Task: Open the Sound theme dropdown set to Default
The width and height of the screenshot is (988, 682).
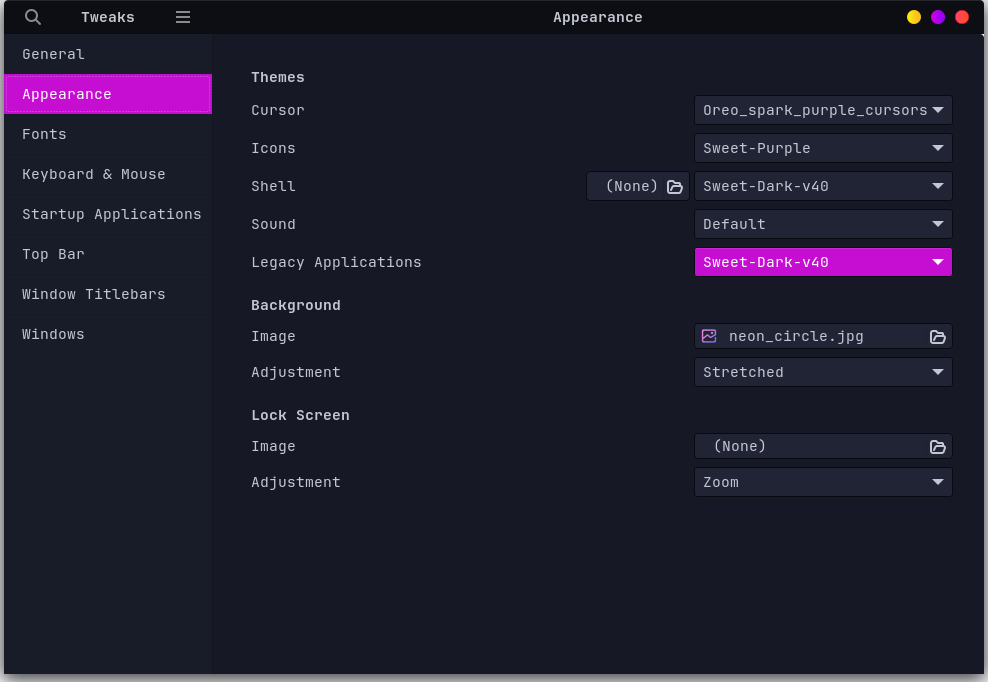Action: coord(822,224)
